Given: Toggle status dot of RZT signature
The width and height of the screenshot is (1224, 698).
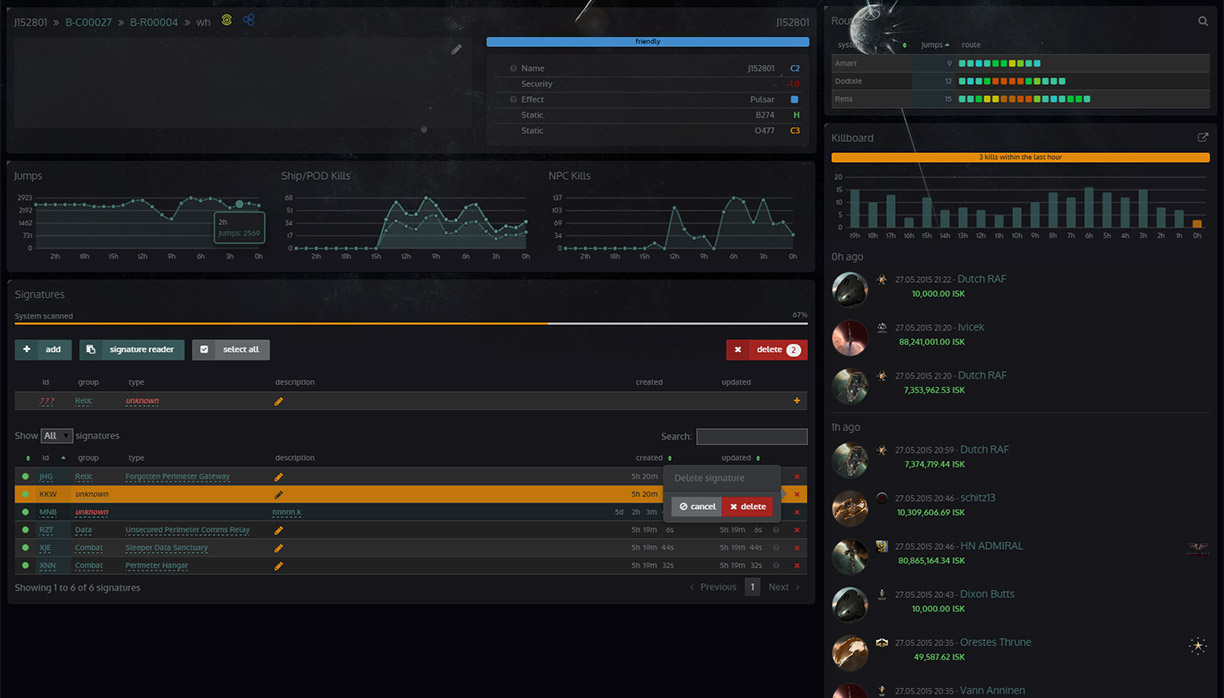Looking at the screenshot, I should [26, 530].
